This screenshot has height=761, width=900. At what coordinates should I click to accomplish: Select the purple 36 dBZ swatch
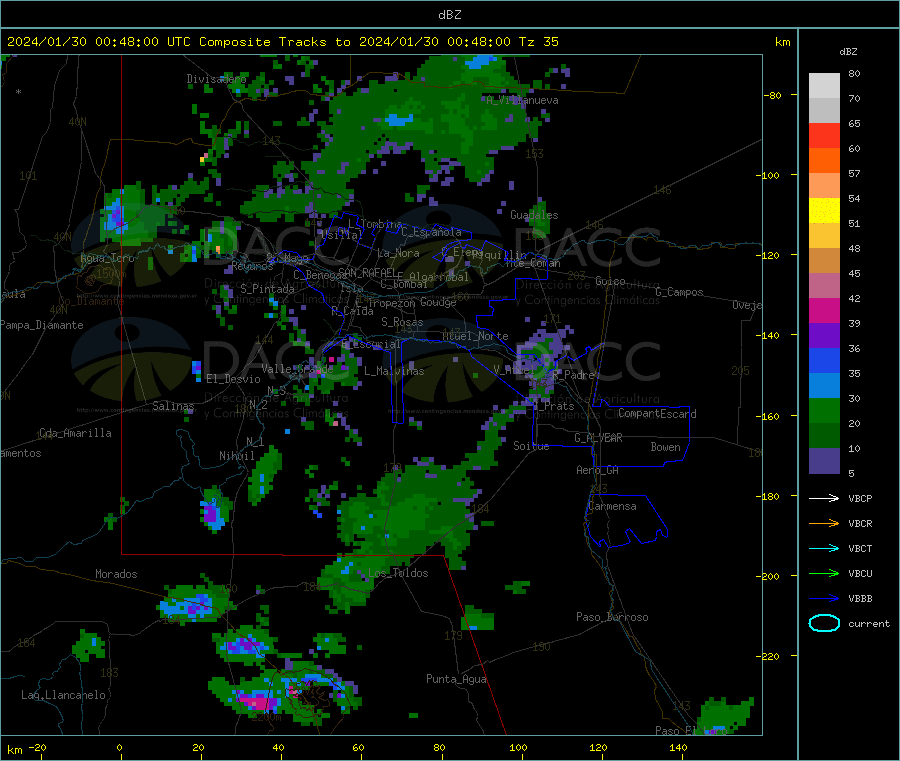point(824,336)
